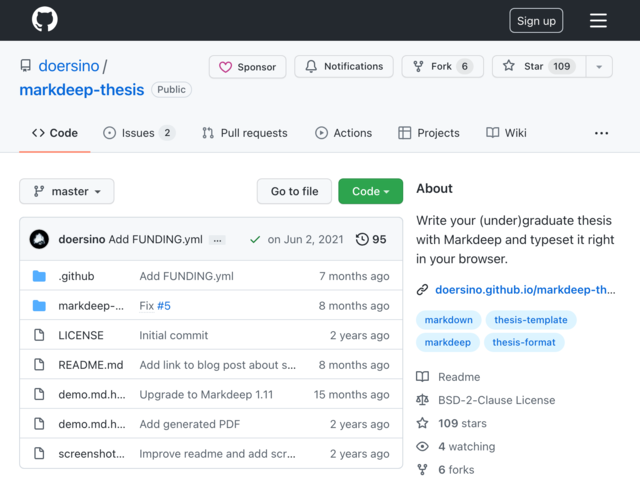The width and height of the screenshot is (640, 480).
Task: Open the master branch dropdown
Action: click(67, 191)
